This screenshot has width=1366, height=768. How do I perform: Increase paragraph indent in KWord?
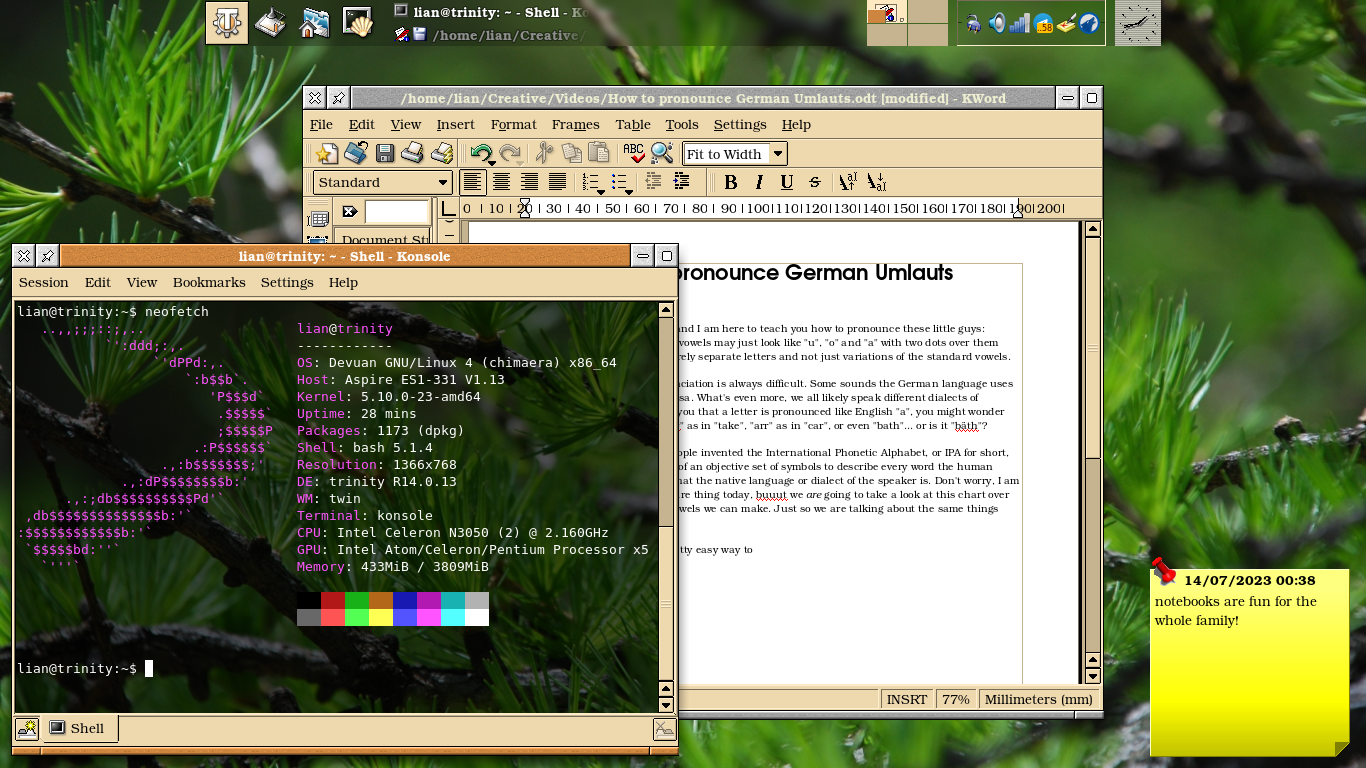click(x=682, y=182)
